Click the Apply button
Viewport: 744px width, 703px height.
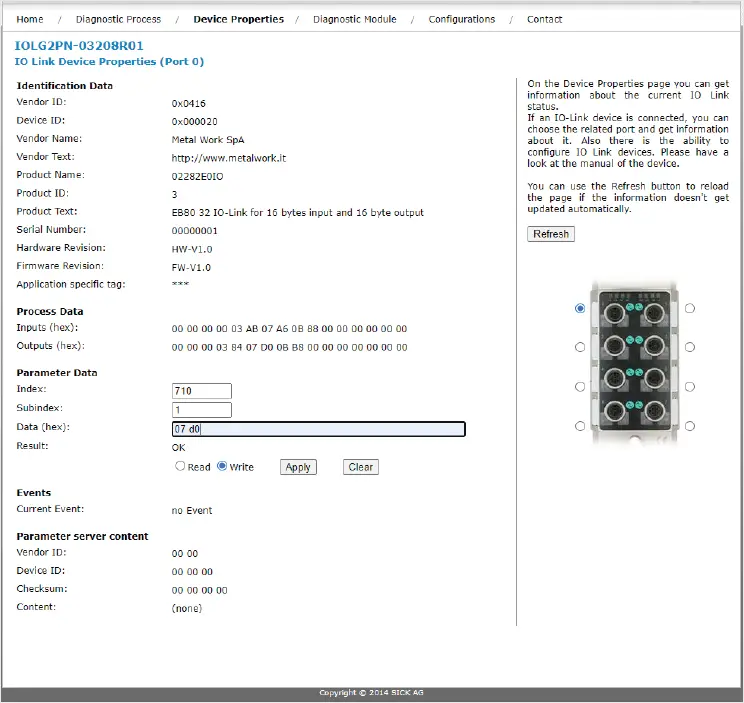(298, 467)
